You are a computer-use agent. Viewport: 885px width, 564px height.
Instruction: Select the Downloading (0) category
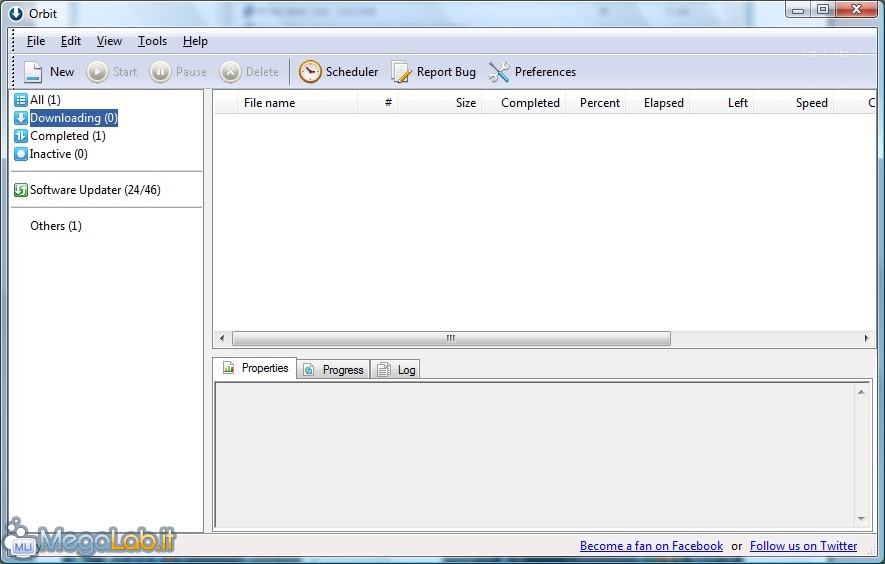click(x=73, y=118)
